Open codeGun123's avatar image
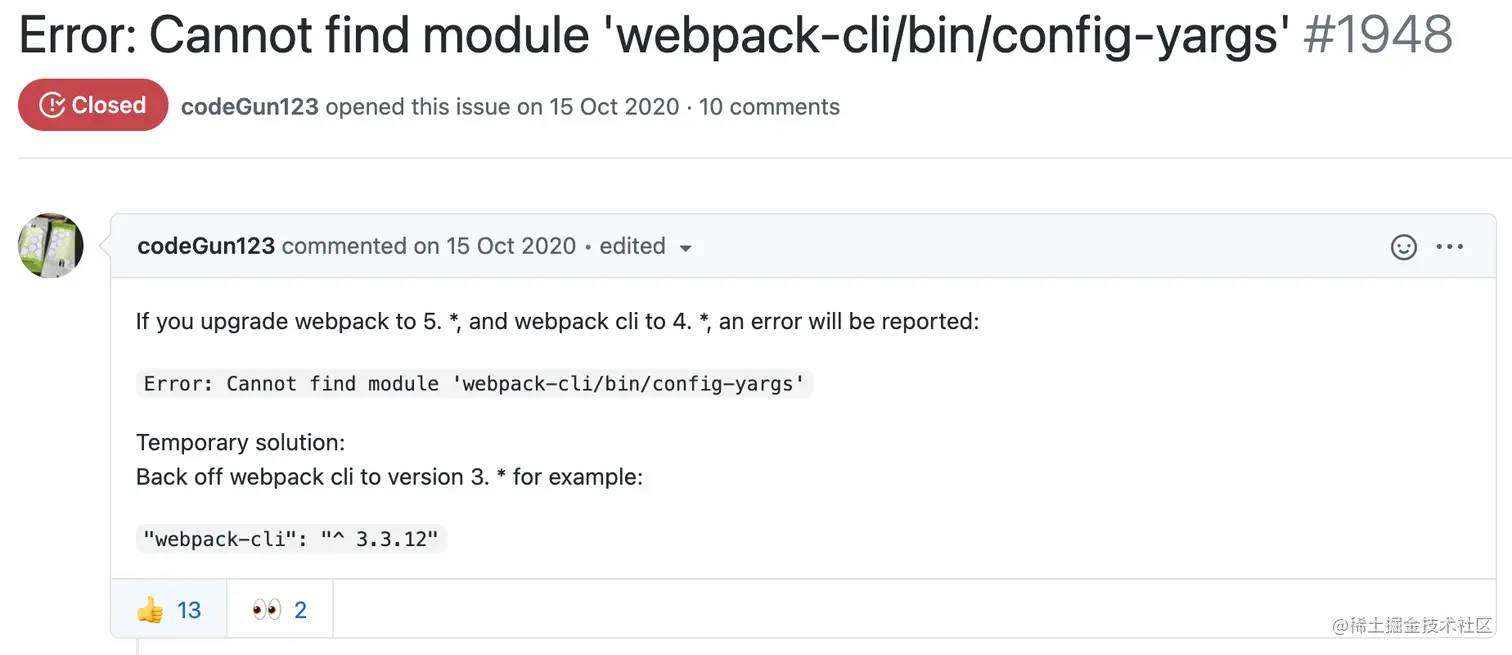Image resolution: width=1512 pixels, height=655 pixels. coord(51,245)
